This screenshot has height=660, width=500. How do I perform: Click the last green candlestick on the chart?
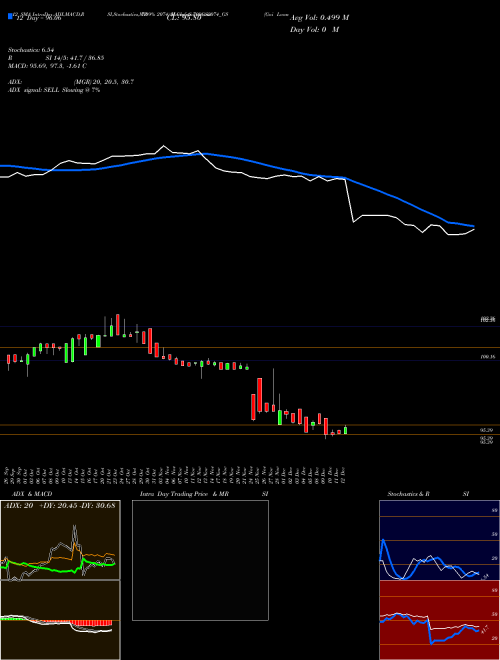[346, 430]
